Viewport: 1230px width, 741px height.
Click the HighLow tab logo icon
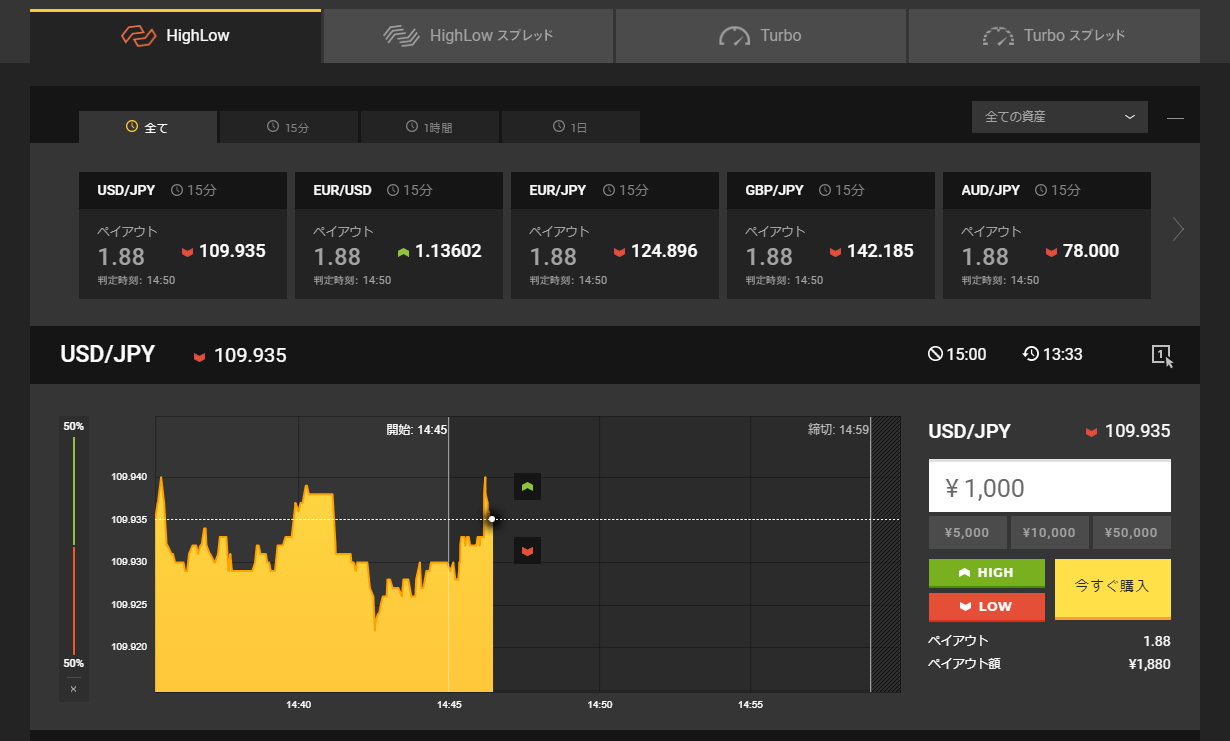(139, 36)
